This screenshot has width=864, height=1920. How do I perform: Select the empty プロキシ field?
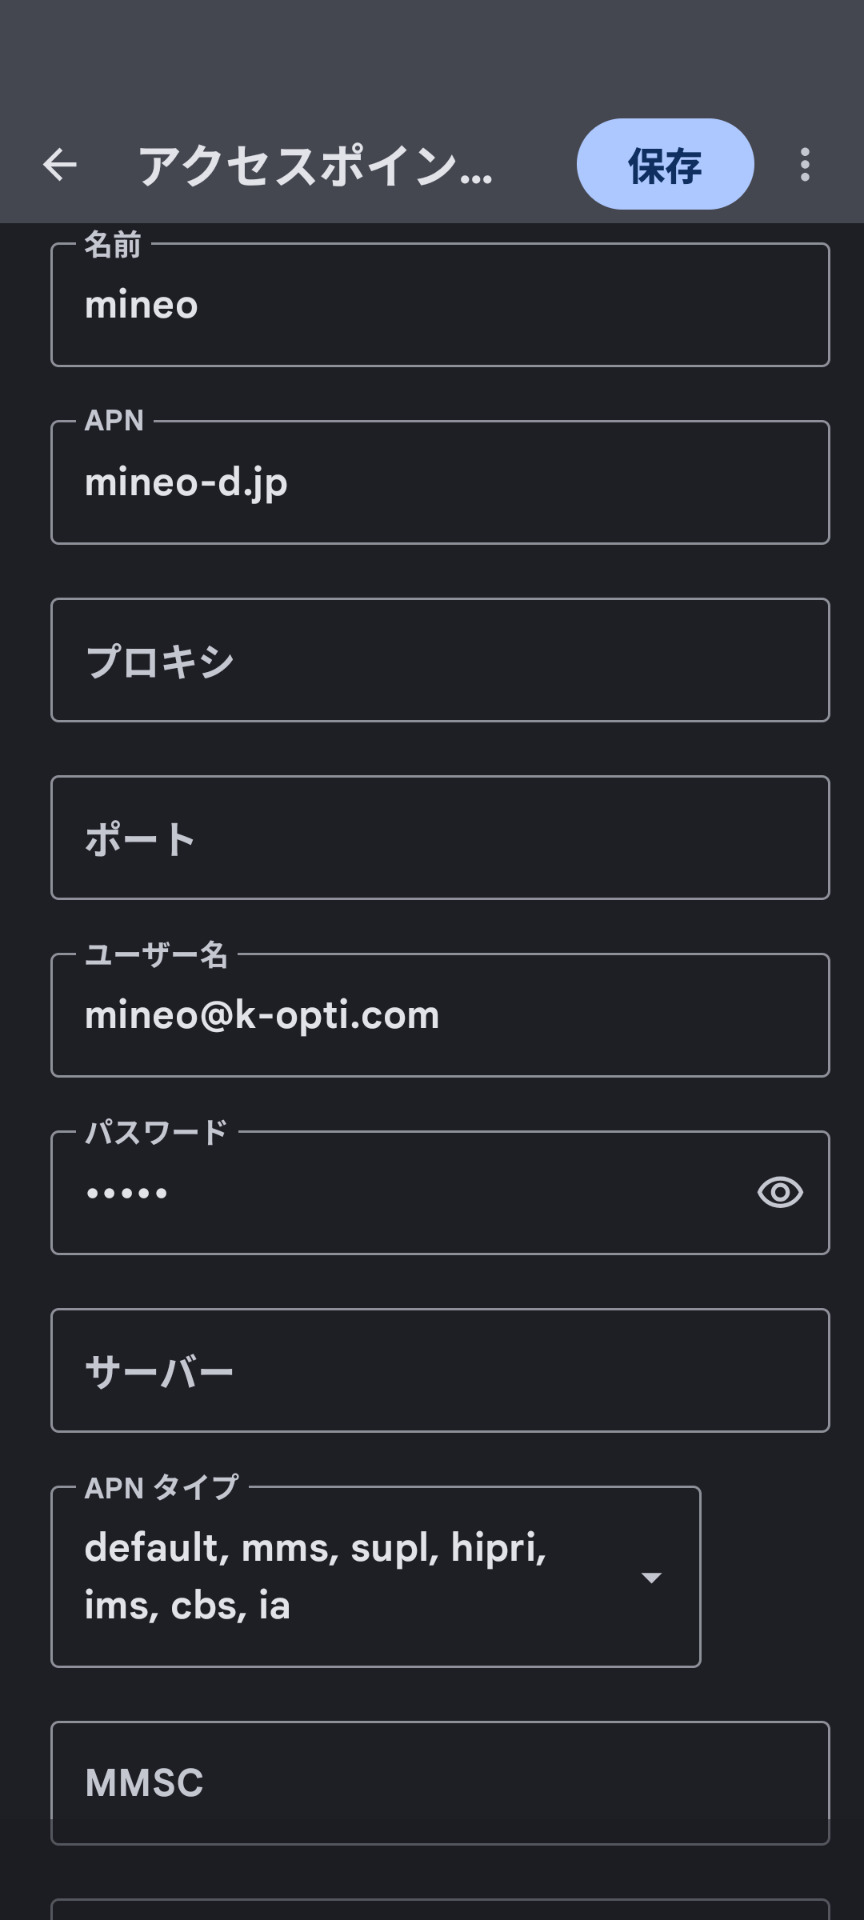440,660
